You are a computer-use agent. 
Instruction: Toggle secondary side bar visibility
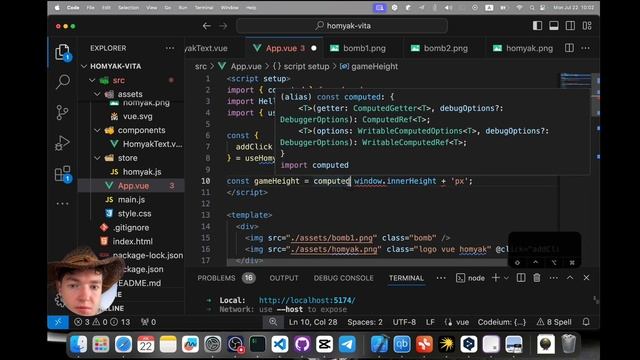click(570, 26)
